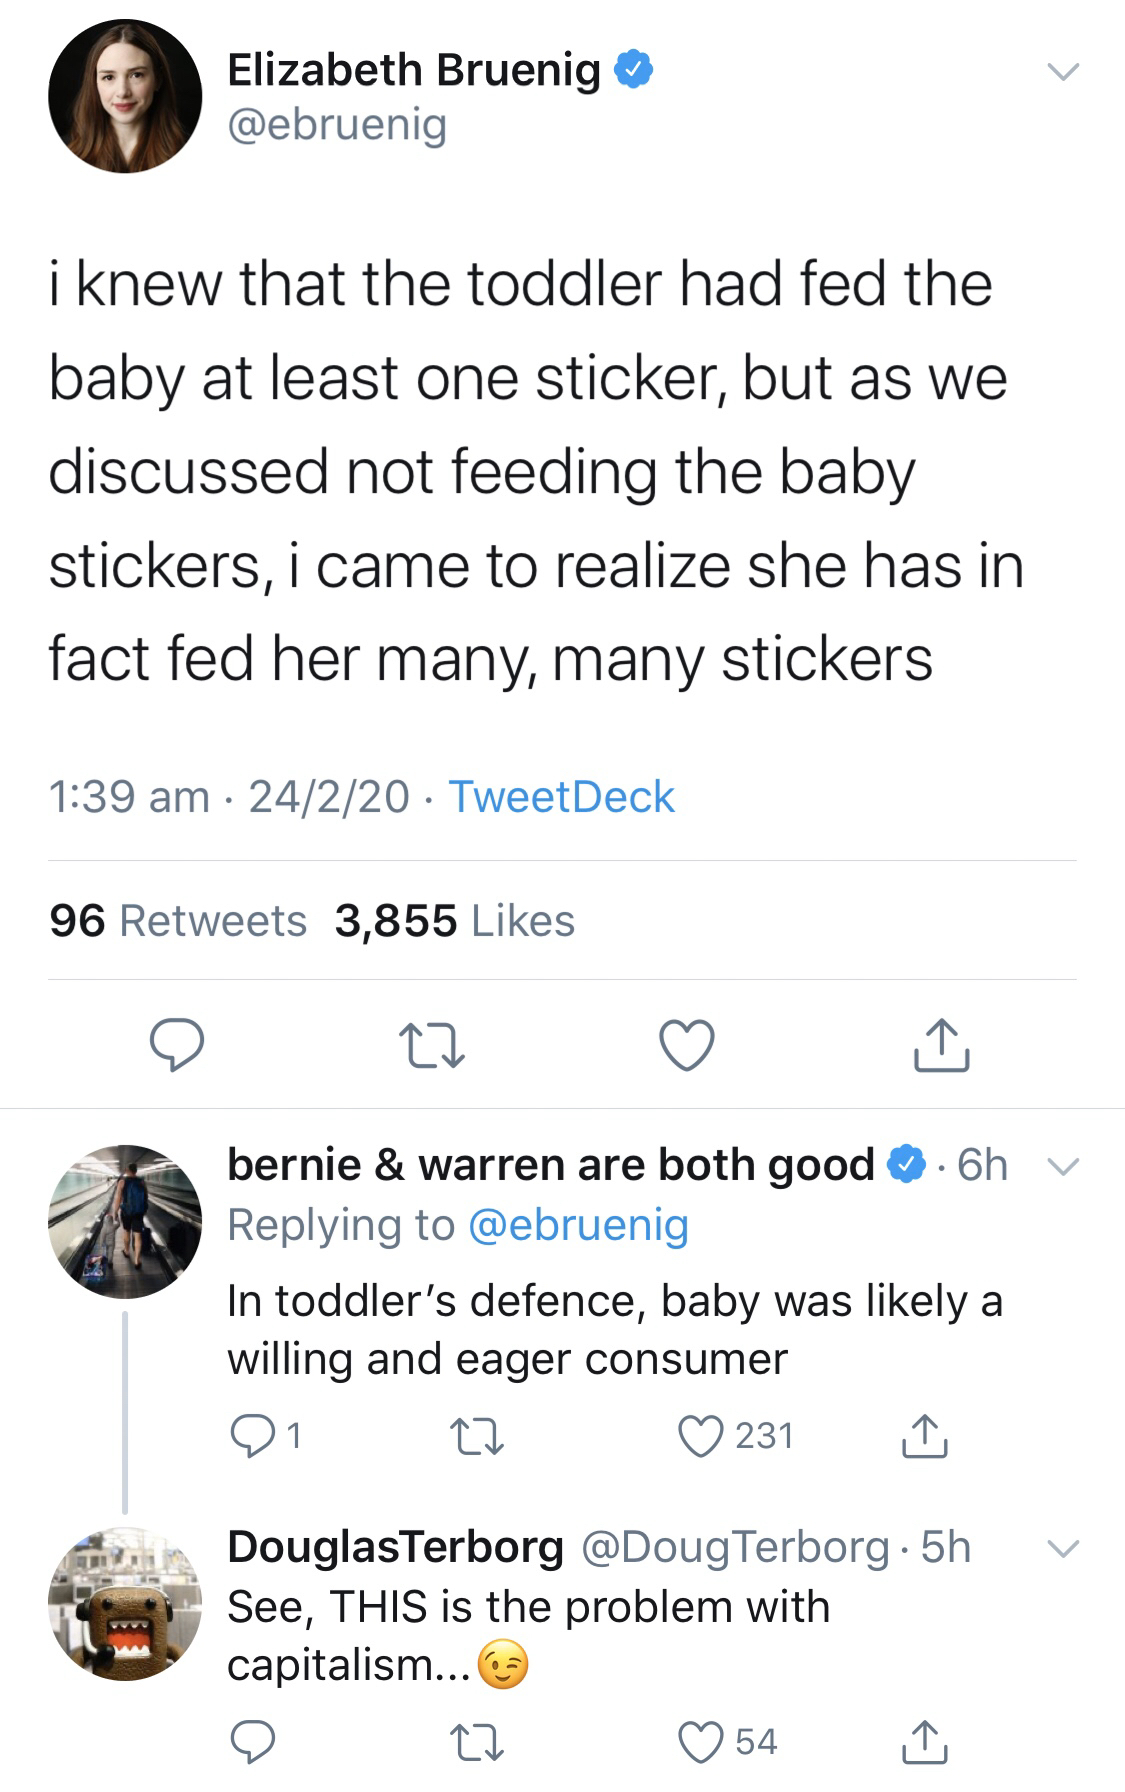View the 96 Retweets list
Screen dimensions: 1125x1792
[178, 921]
